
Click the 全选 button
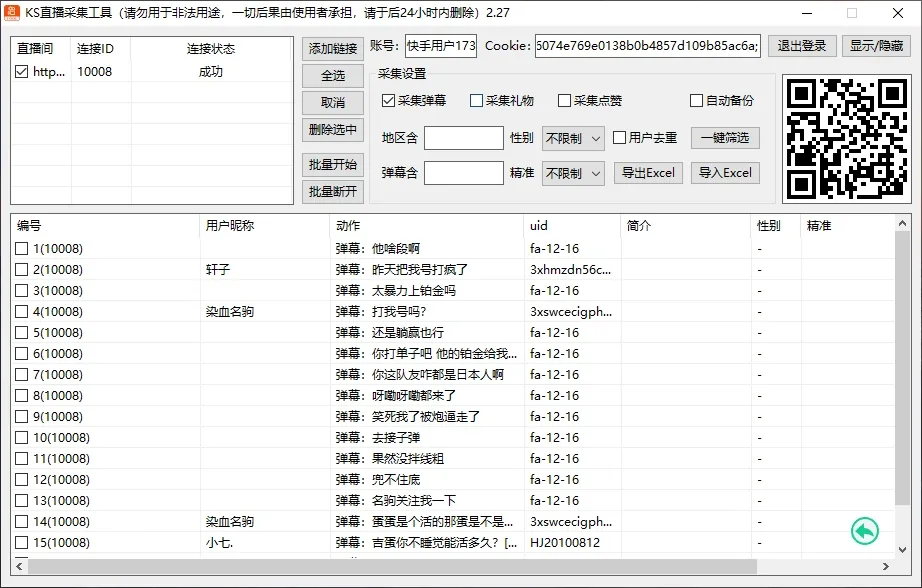point(333,76)
